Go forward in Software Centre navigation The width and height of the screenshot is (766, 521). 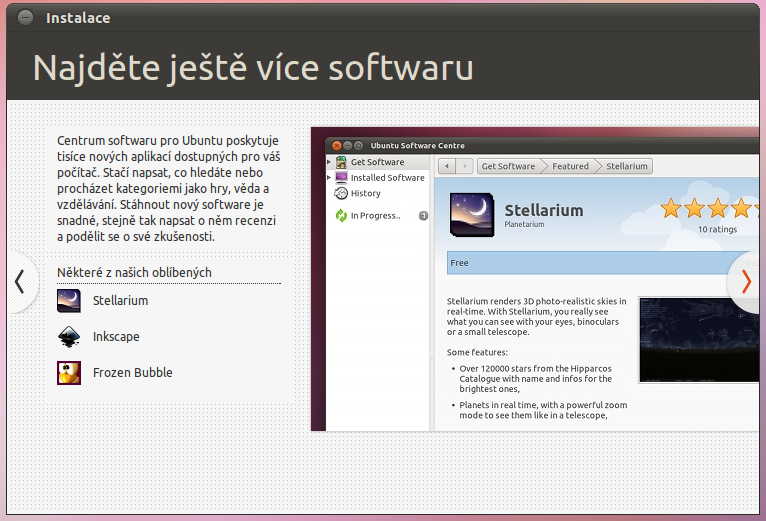[x=465, y=166]
